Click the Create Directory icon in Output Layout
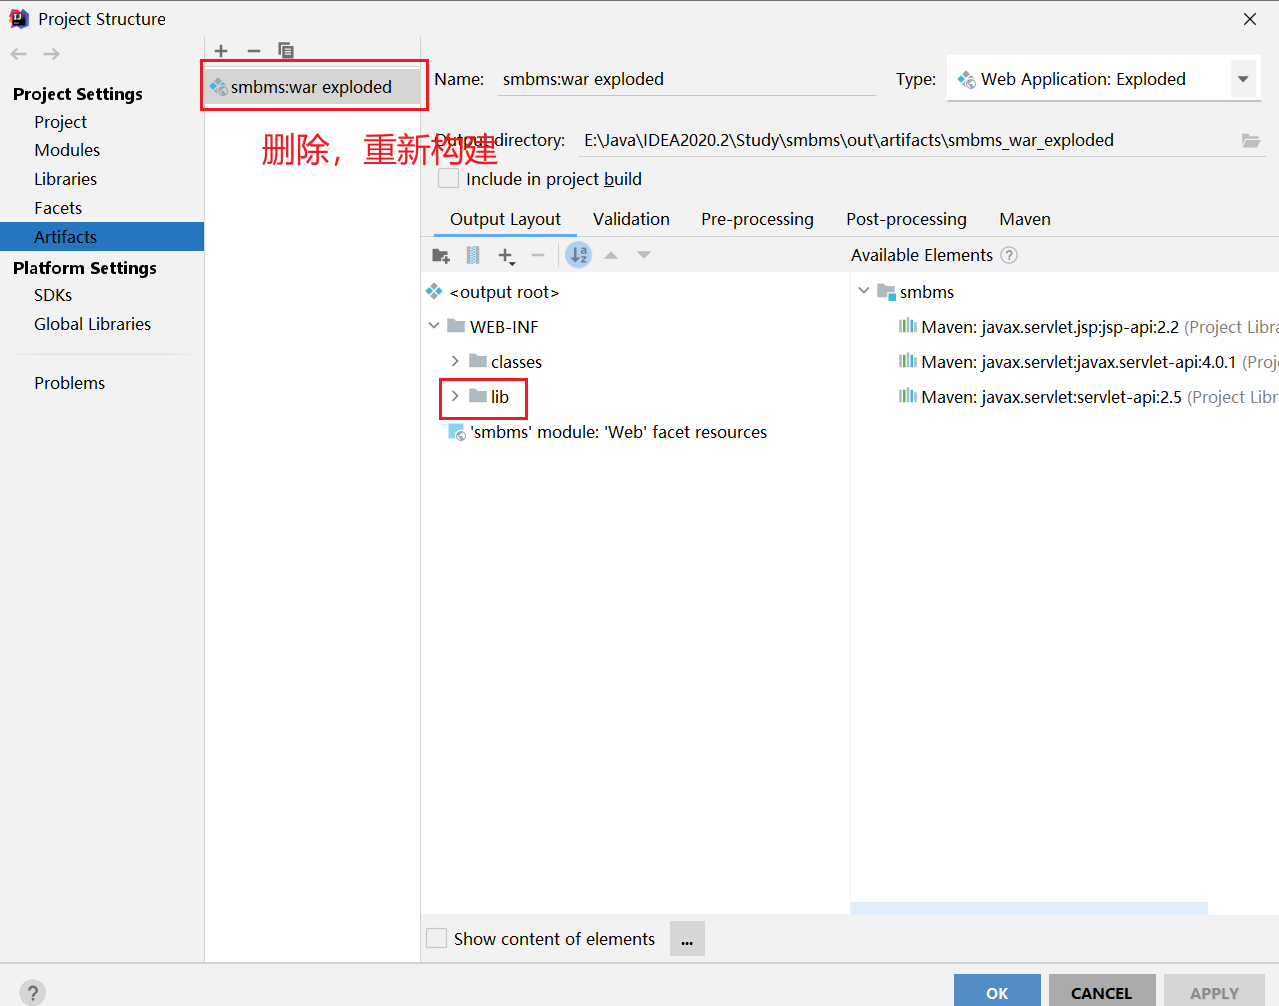Viewport: 1279px width, 1006px height. (x=440, y=256)
